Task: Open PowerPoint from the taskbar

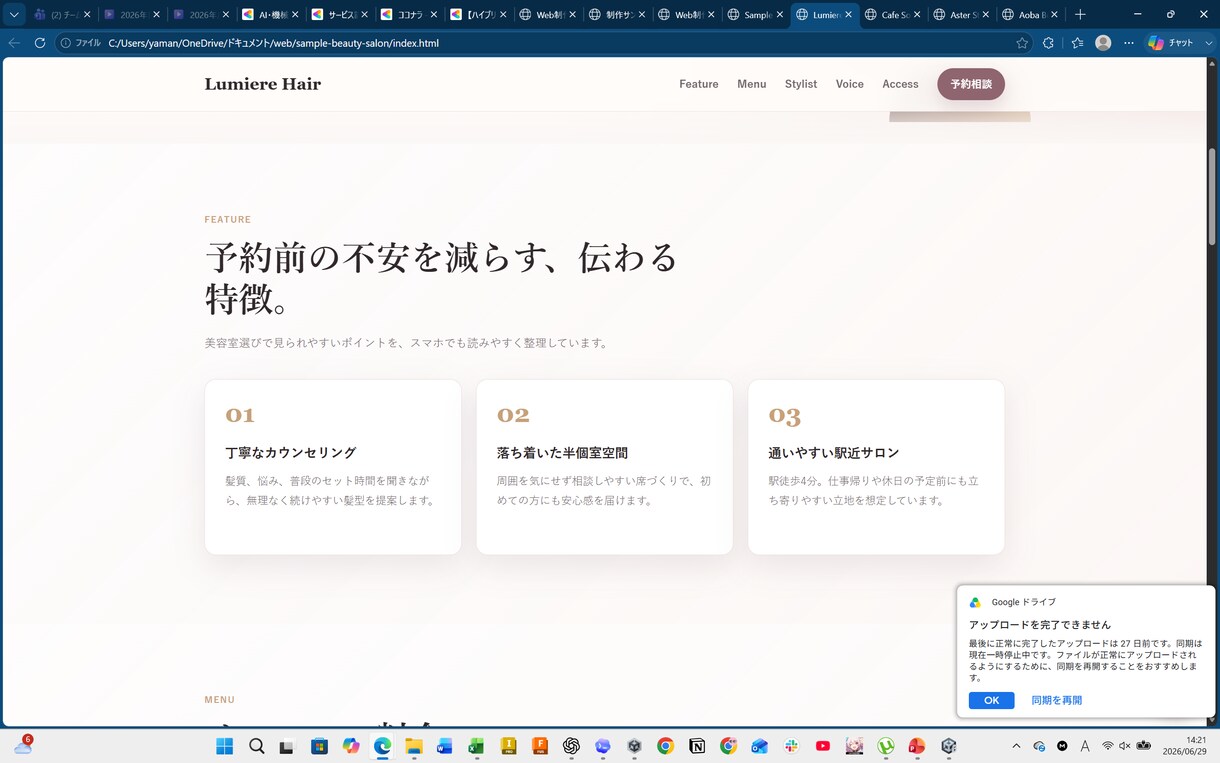Action: click(x=917, y=746)
